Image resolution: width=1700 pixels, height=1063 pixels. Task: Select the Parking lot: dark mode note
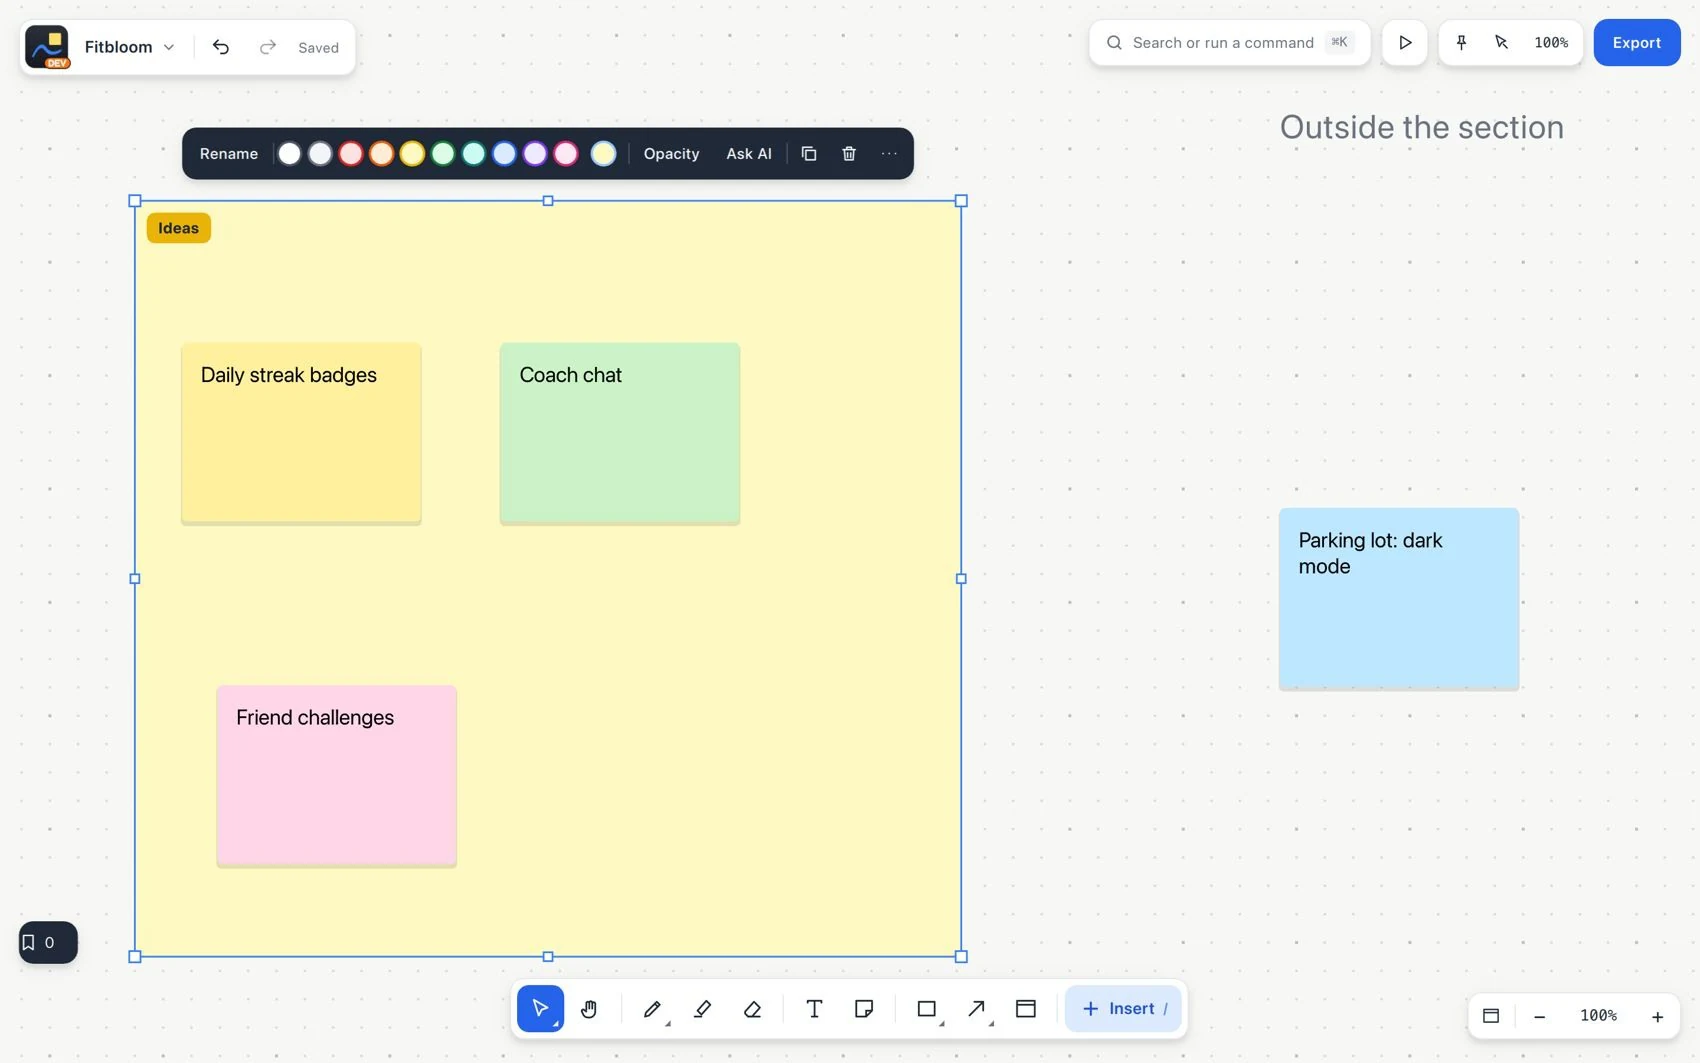[x=1398, y=598]
